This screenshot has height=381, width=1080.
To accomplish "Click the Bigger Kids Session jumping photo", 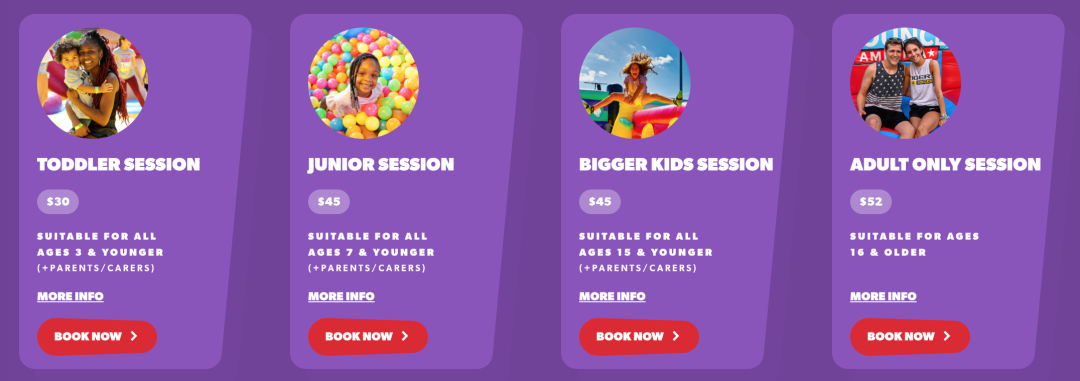I will [634, 83].
